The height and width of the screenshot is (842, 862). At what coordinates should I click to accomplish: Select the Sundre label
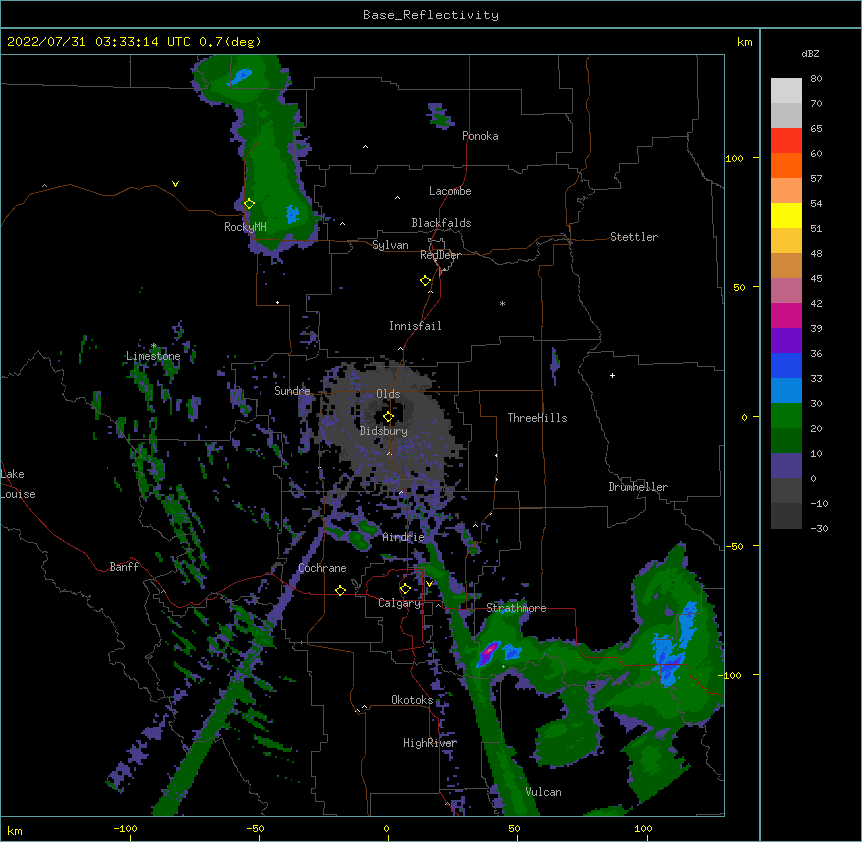coord(292,391)
